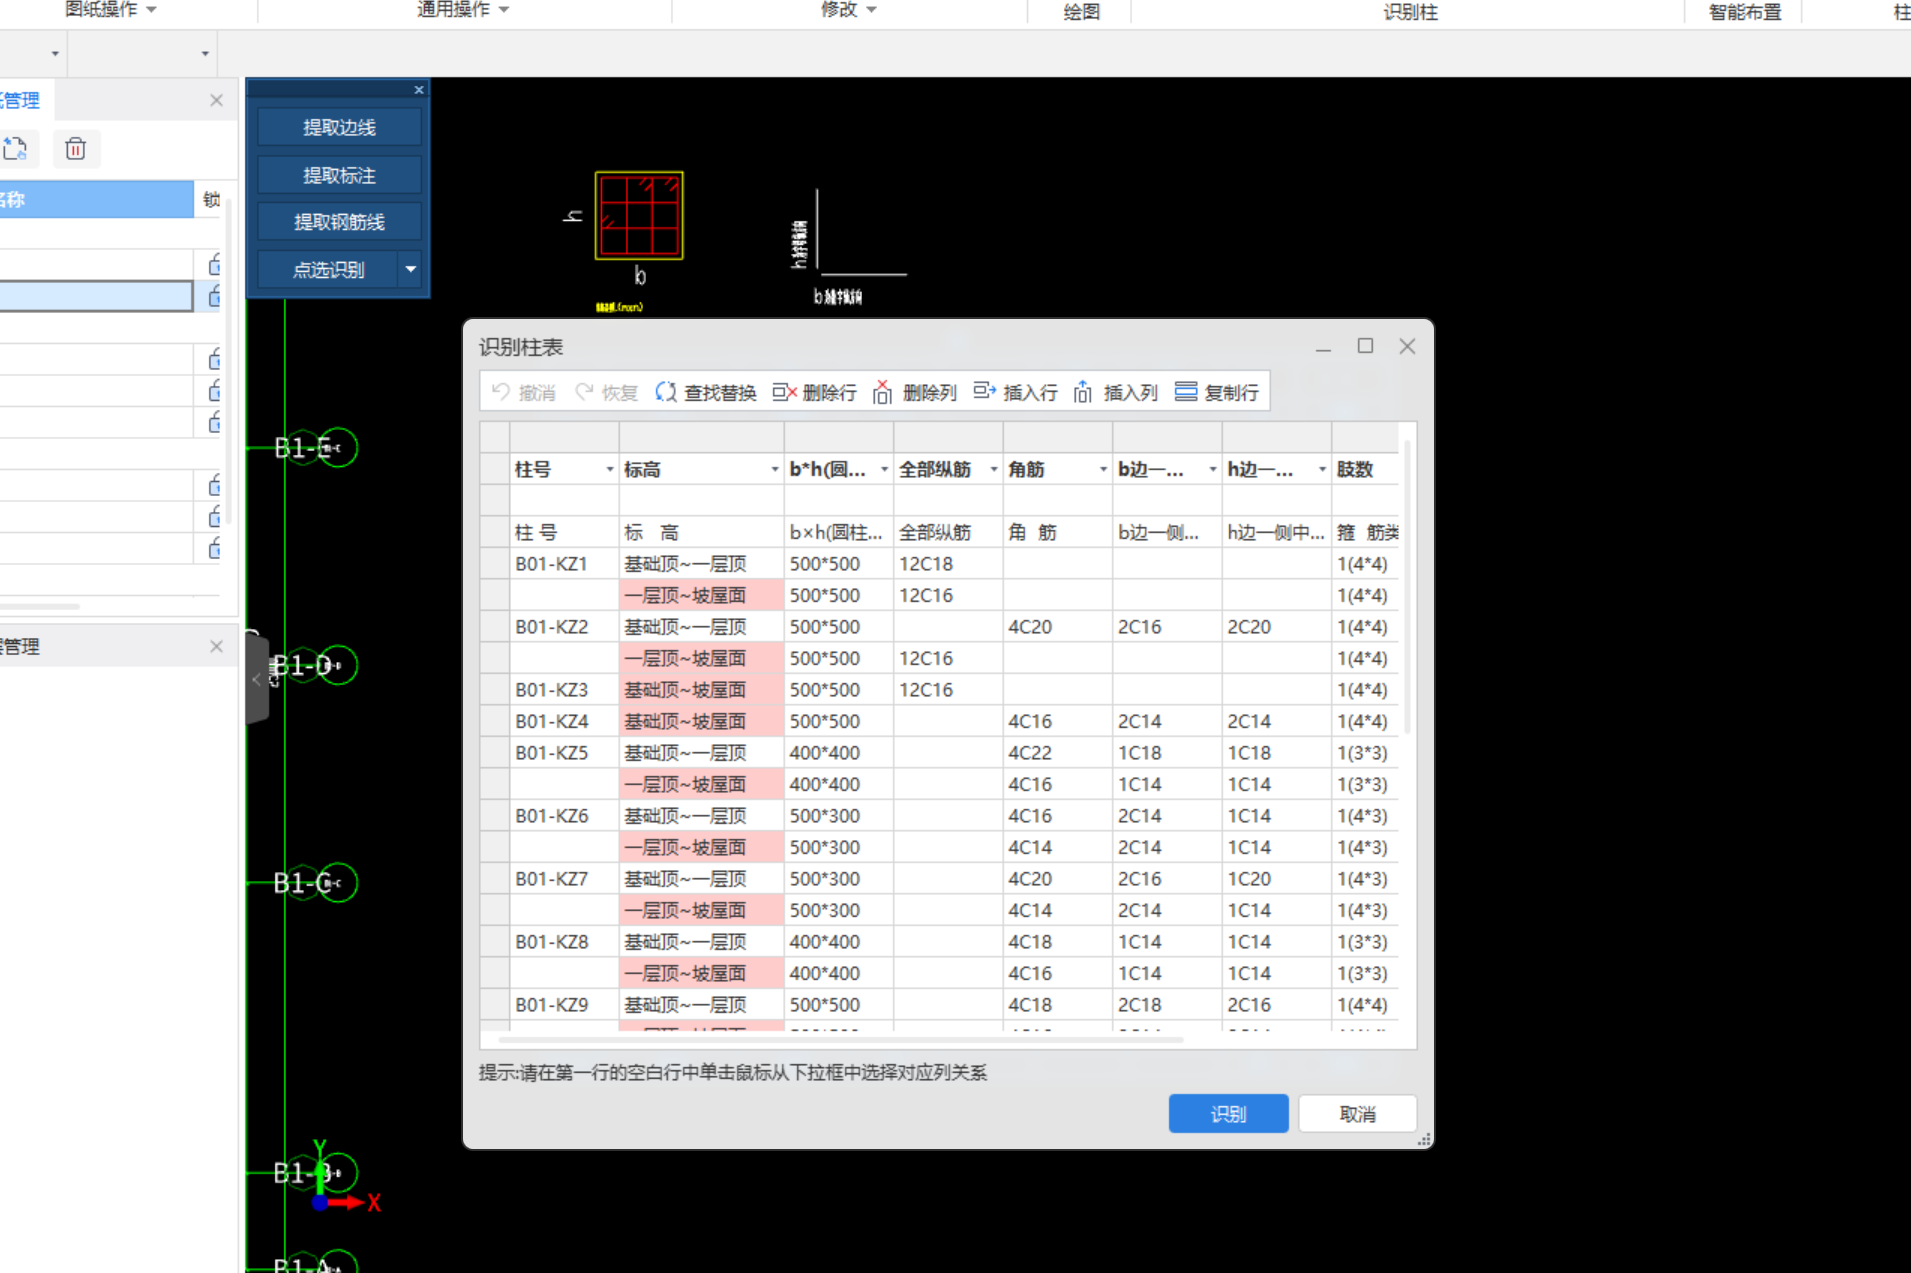Open the 图纸操作 menu
The width and height of the screenshot is (1911, 1273).
click(x=110, y=10)
